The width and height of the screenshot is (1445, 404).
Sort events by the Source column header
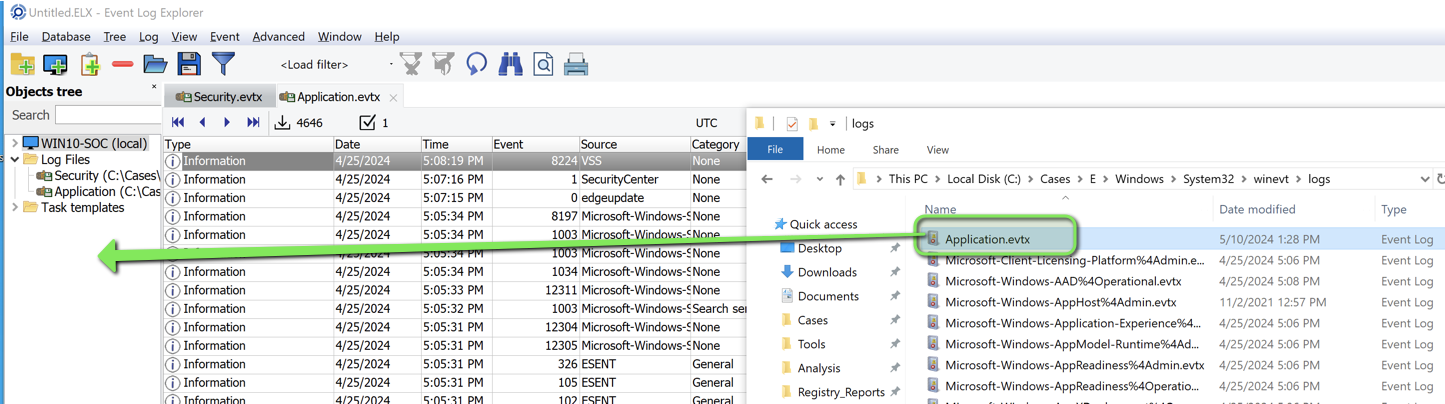(x=633, y=144)
